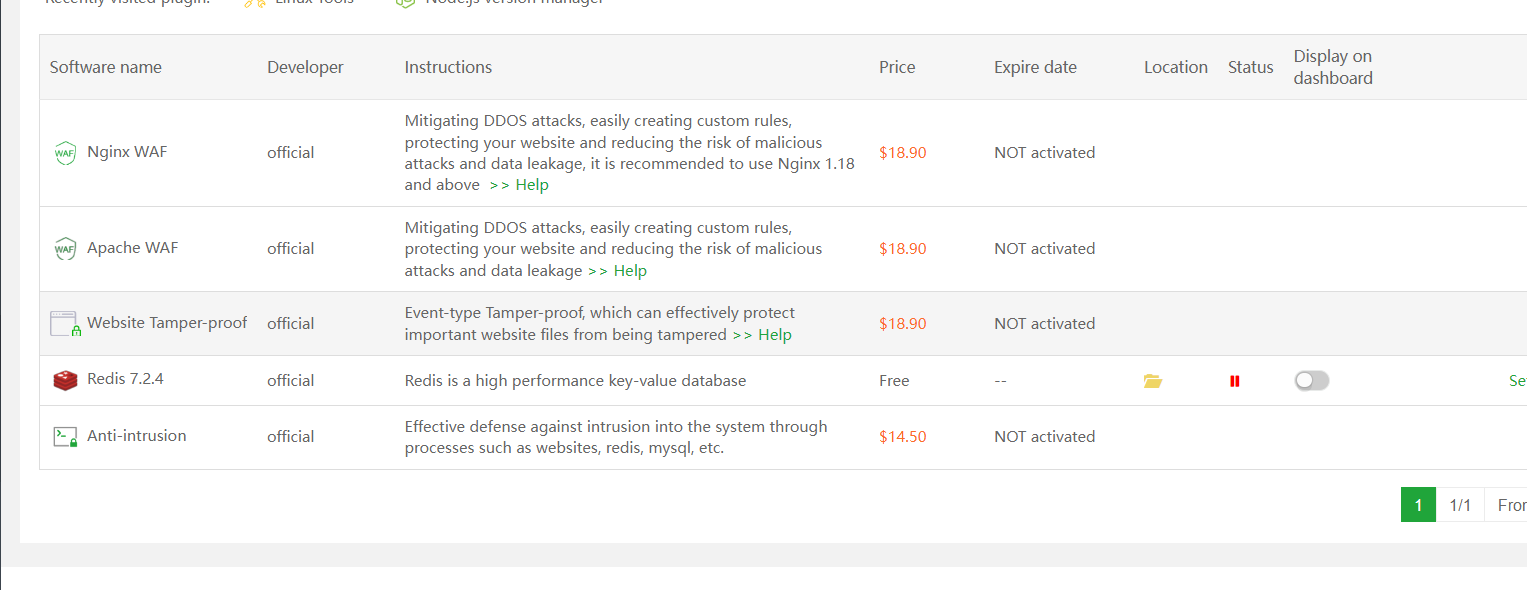The image size is (1527, 590).
Task: Click the Redis 7.2.4 software name
Action: pyautogui.click(x=125, y=380)
